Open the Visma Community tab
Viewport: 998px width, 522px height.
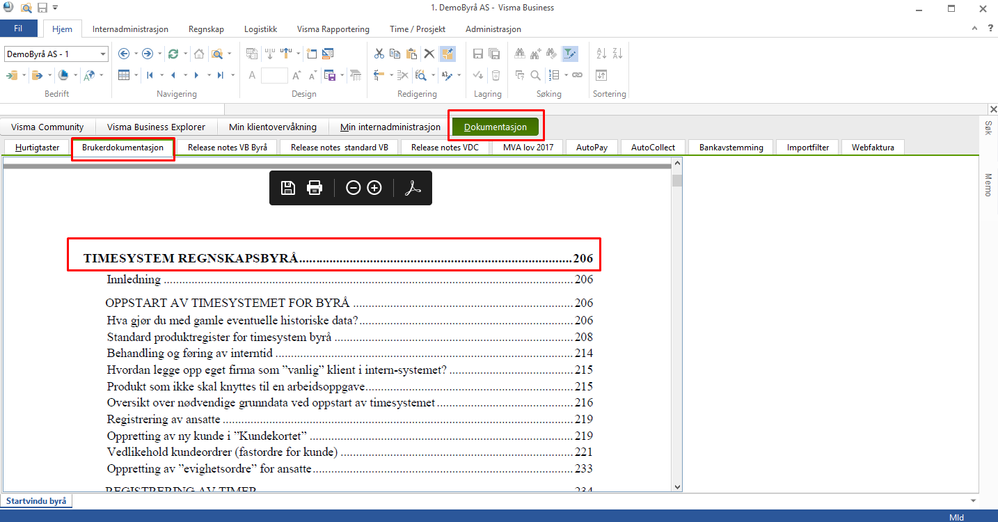[x=47, y=127]
